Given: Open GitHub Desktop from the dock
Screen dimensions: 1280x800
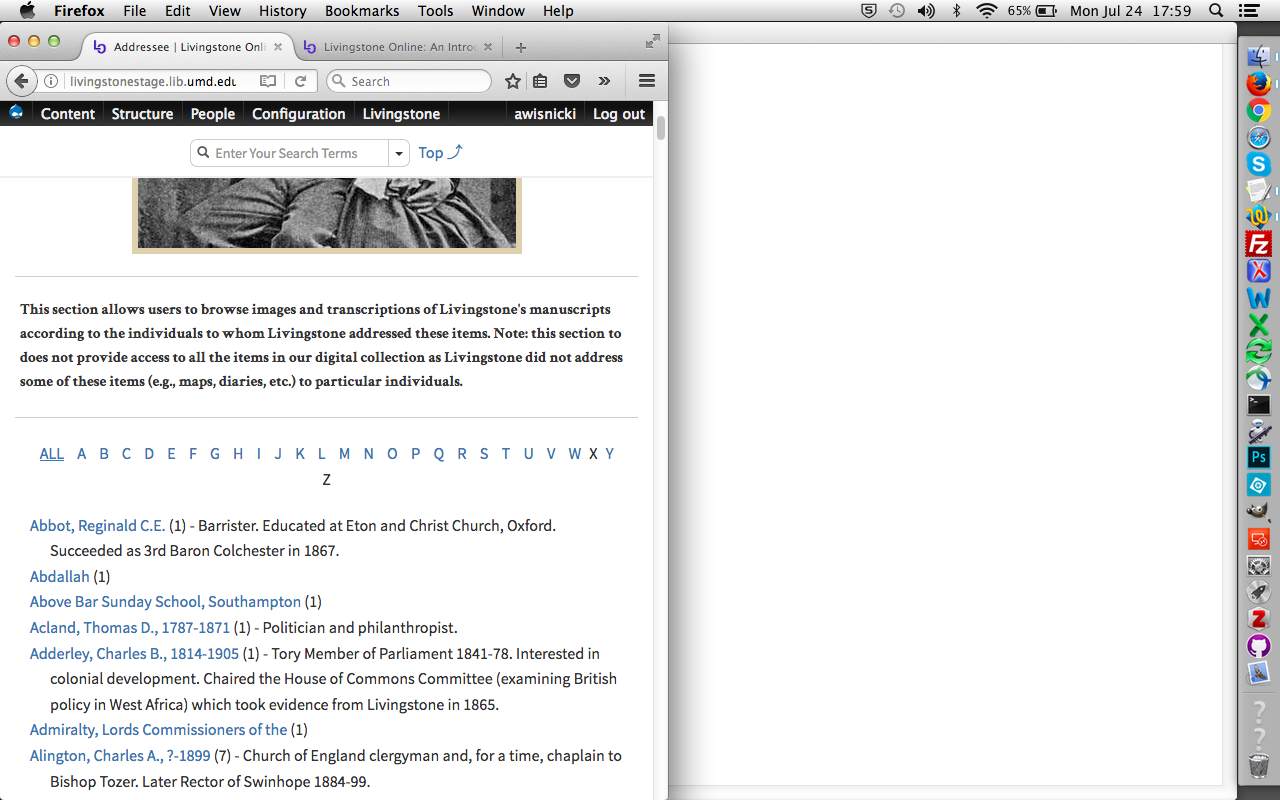Looking at the screenshot, I should [1258, 646].
